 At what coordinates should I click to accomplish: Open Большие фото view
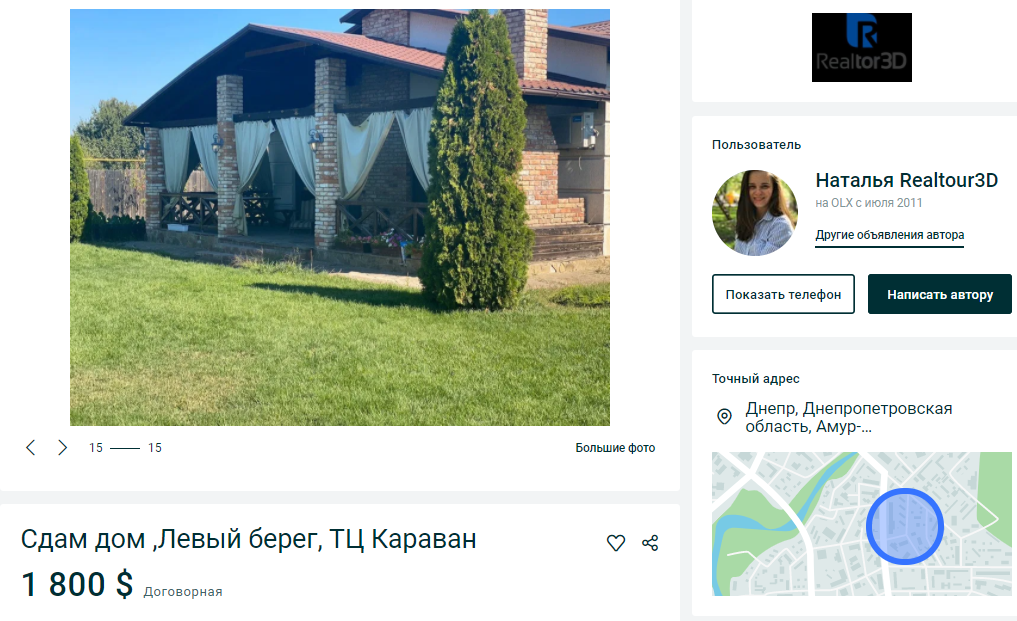pos(615,448)
